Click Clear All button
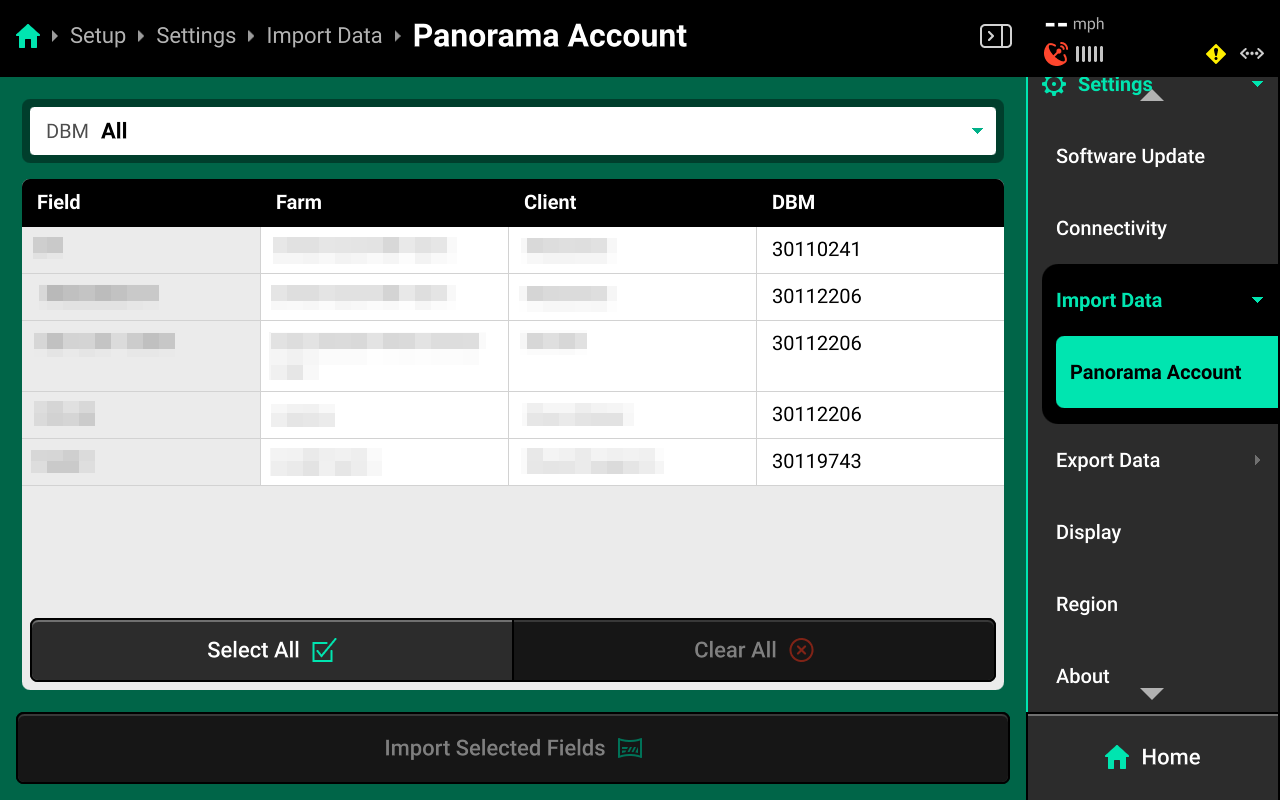This screenshot has width=1280, height=800. tap(754, 650)
